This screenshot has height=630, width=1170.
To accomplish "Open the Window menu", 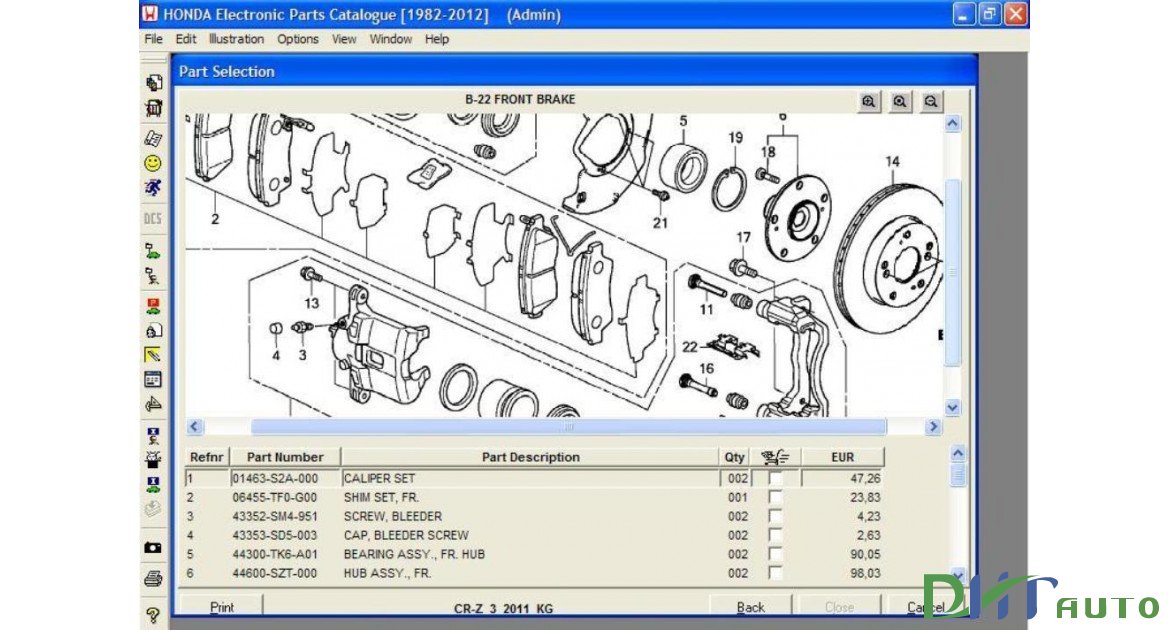I will coord(391,39).
